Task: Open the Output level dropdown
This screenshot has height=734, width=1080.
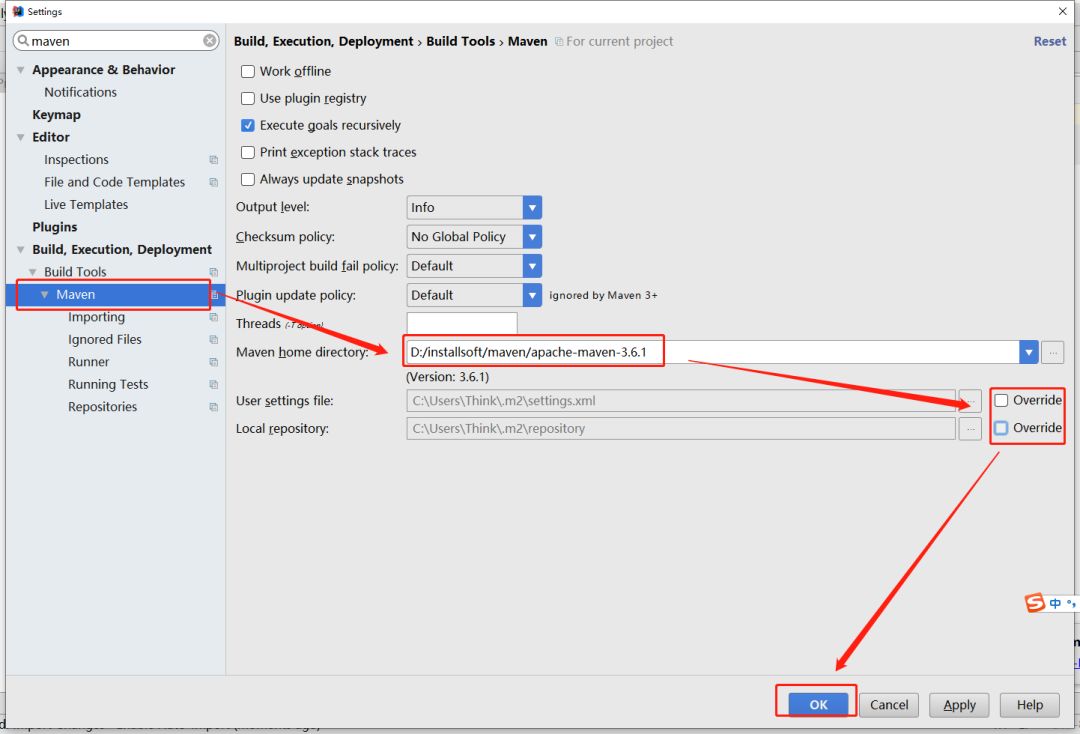Action: [x=532, y=208]
